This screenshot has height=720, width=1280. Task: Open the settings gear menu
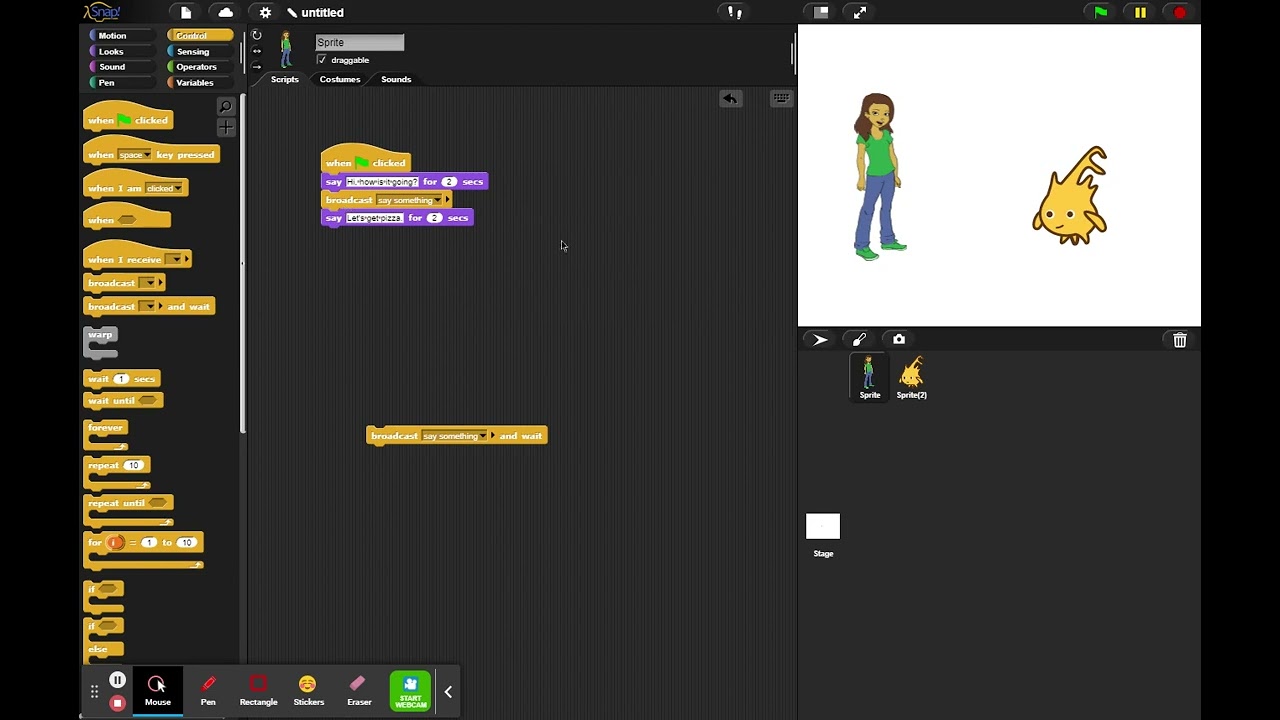point(265,13)
